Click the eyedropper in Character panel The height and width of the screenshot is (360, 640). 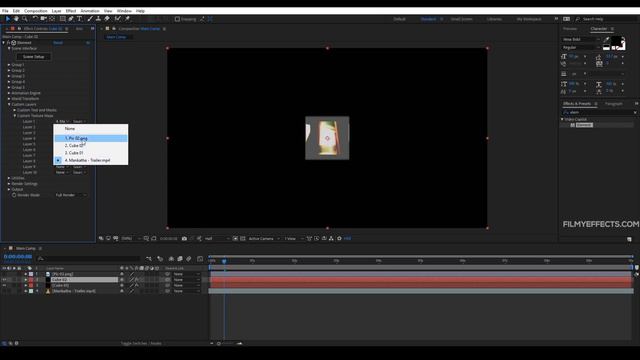[607, 40]
